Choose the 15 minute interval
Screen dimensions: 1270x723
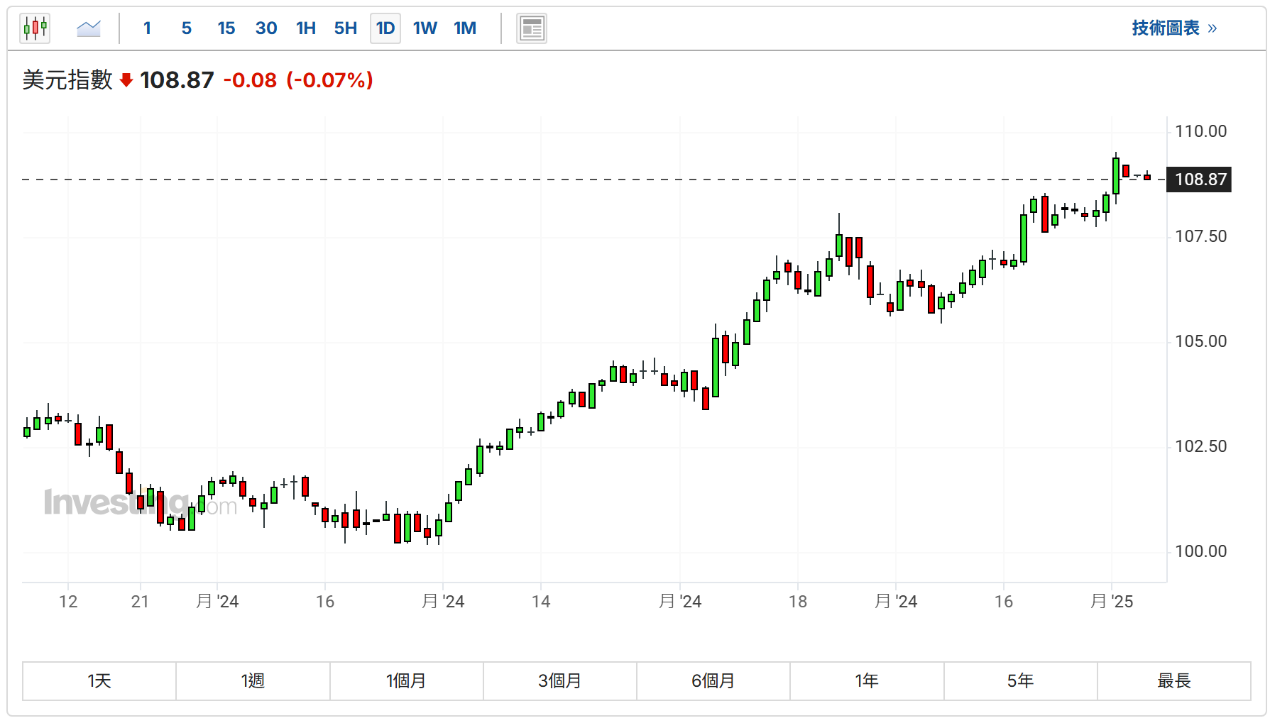click(226, 28)
